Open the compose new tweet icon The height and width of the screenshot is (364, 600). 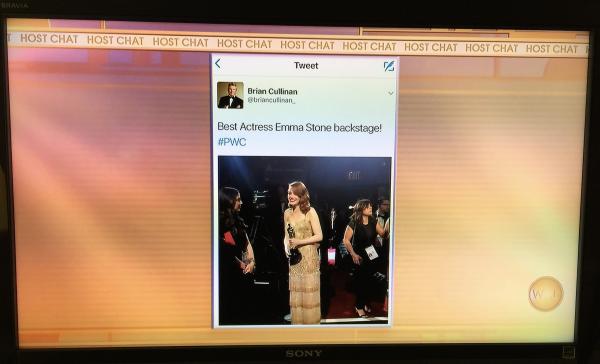pos(388,66)
